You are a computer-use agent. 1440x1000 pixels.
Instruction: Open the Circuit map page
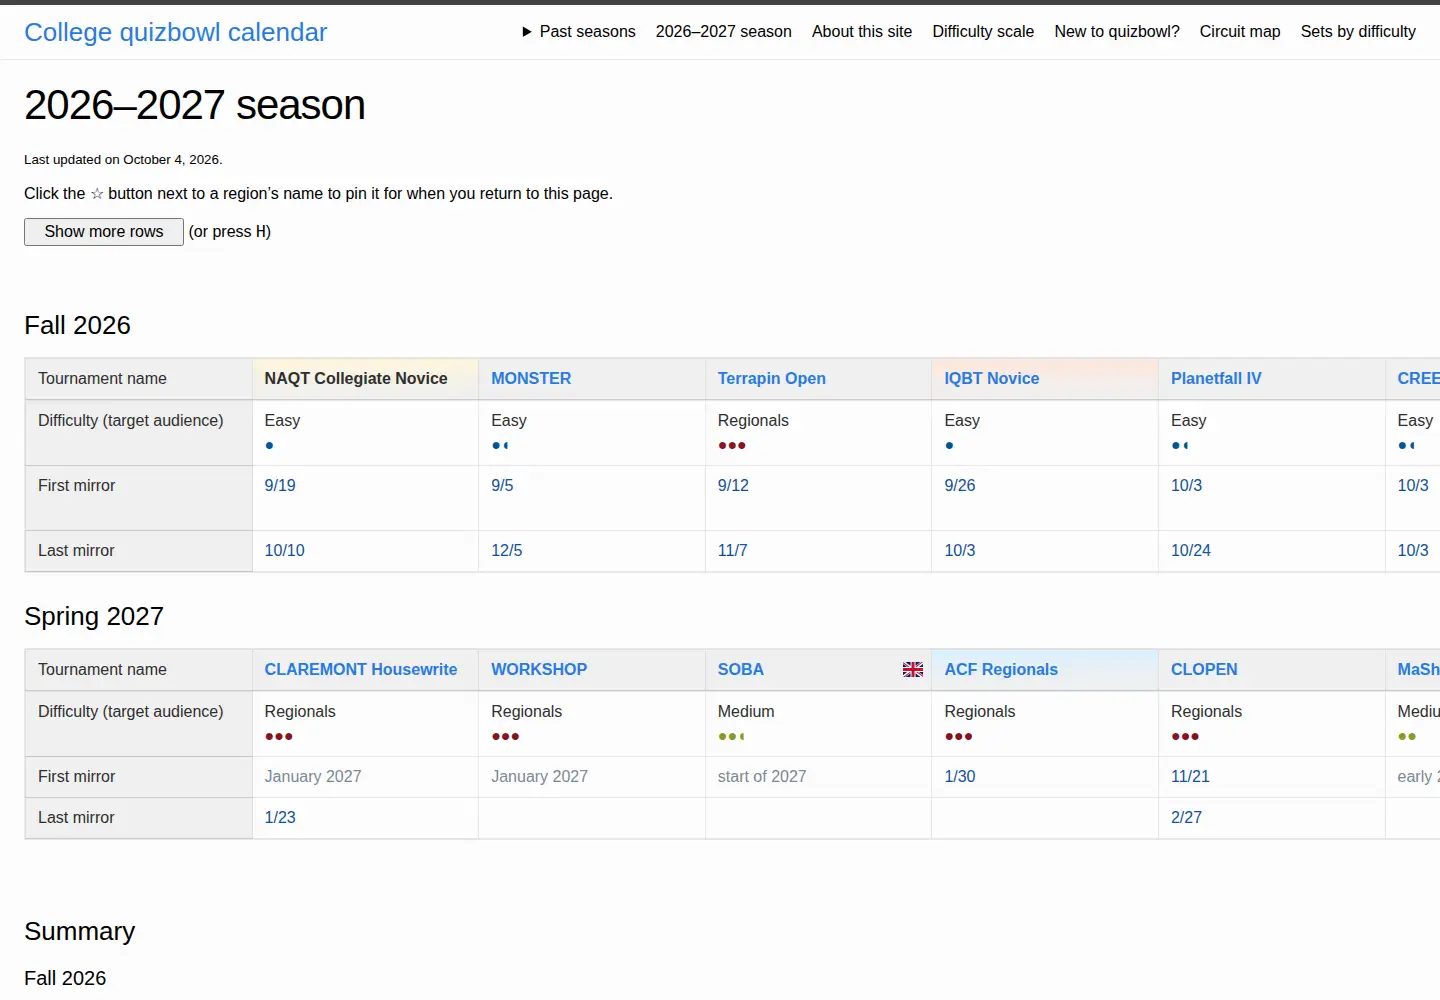coord(1240,32)
